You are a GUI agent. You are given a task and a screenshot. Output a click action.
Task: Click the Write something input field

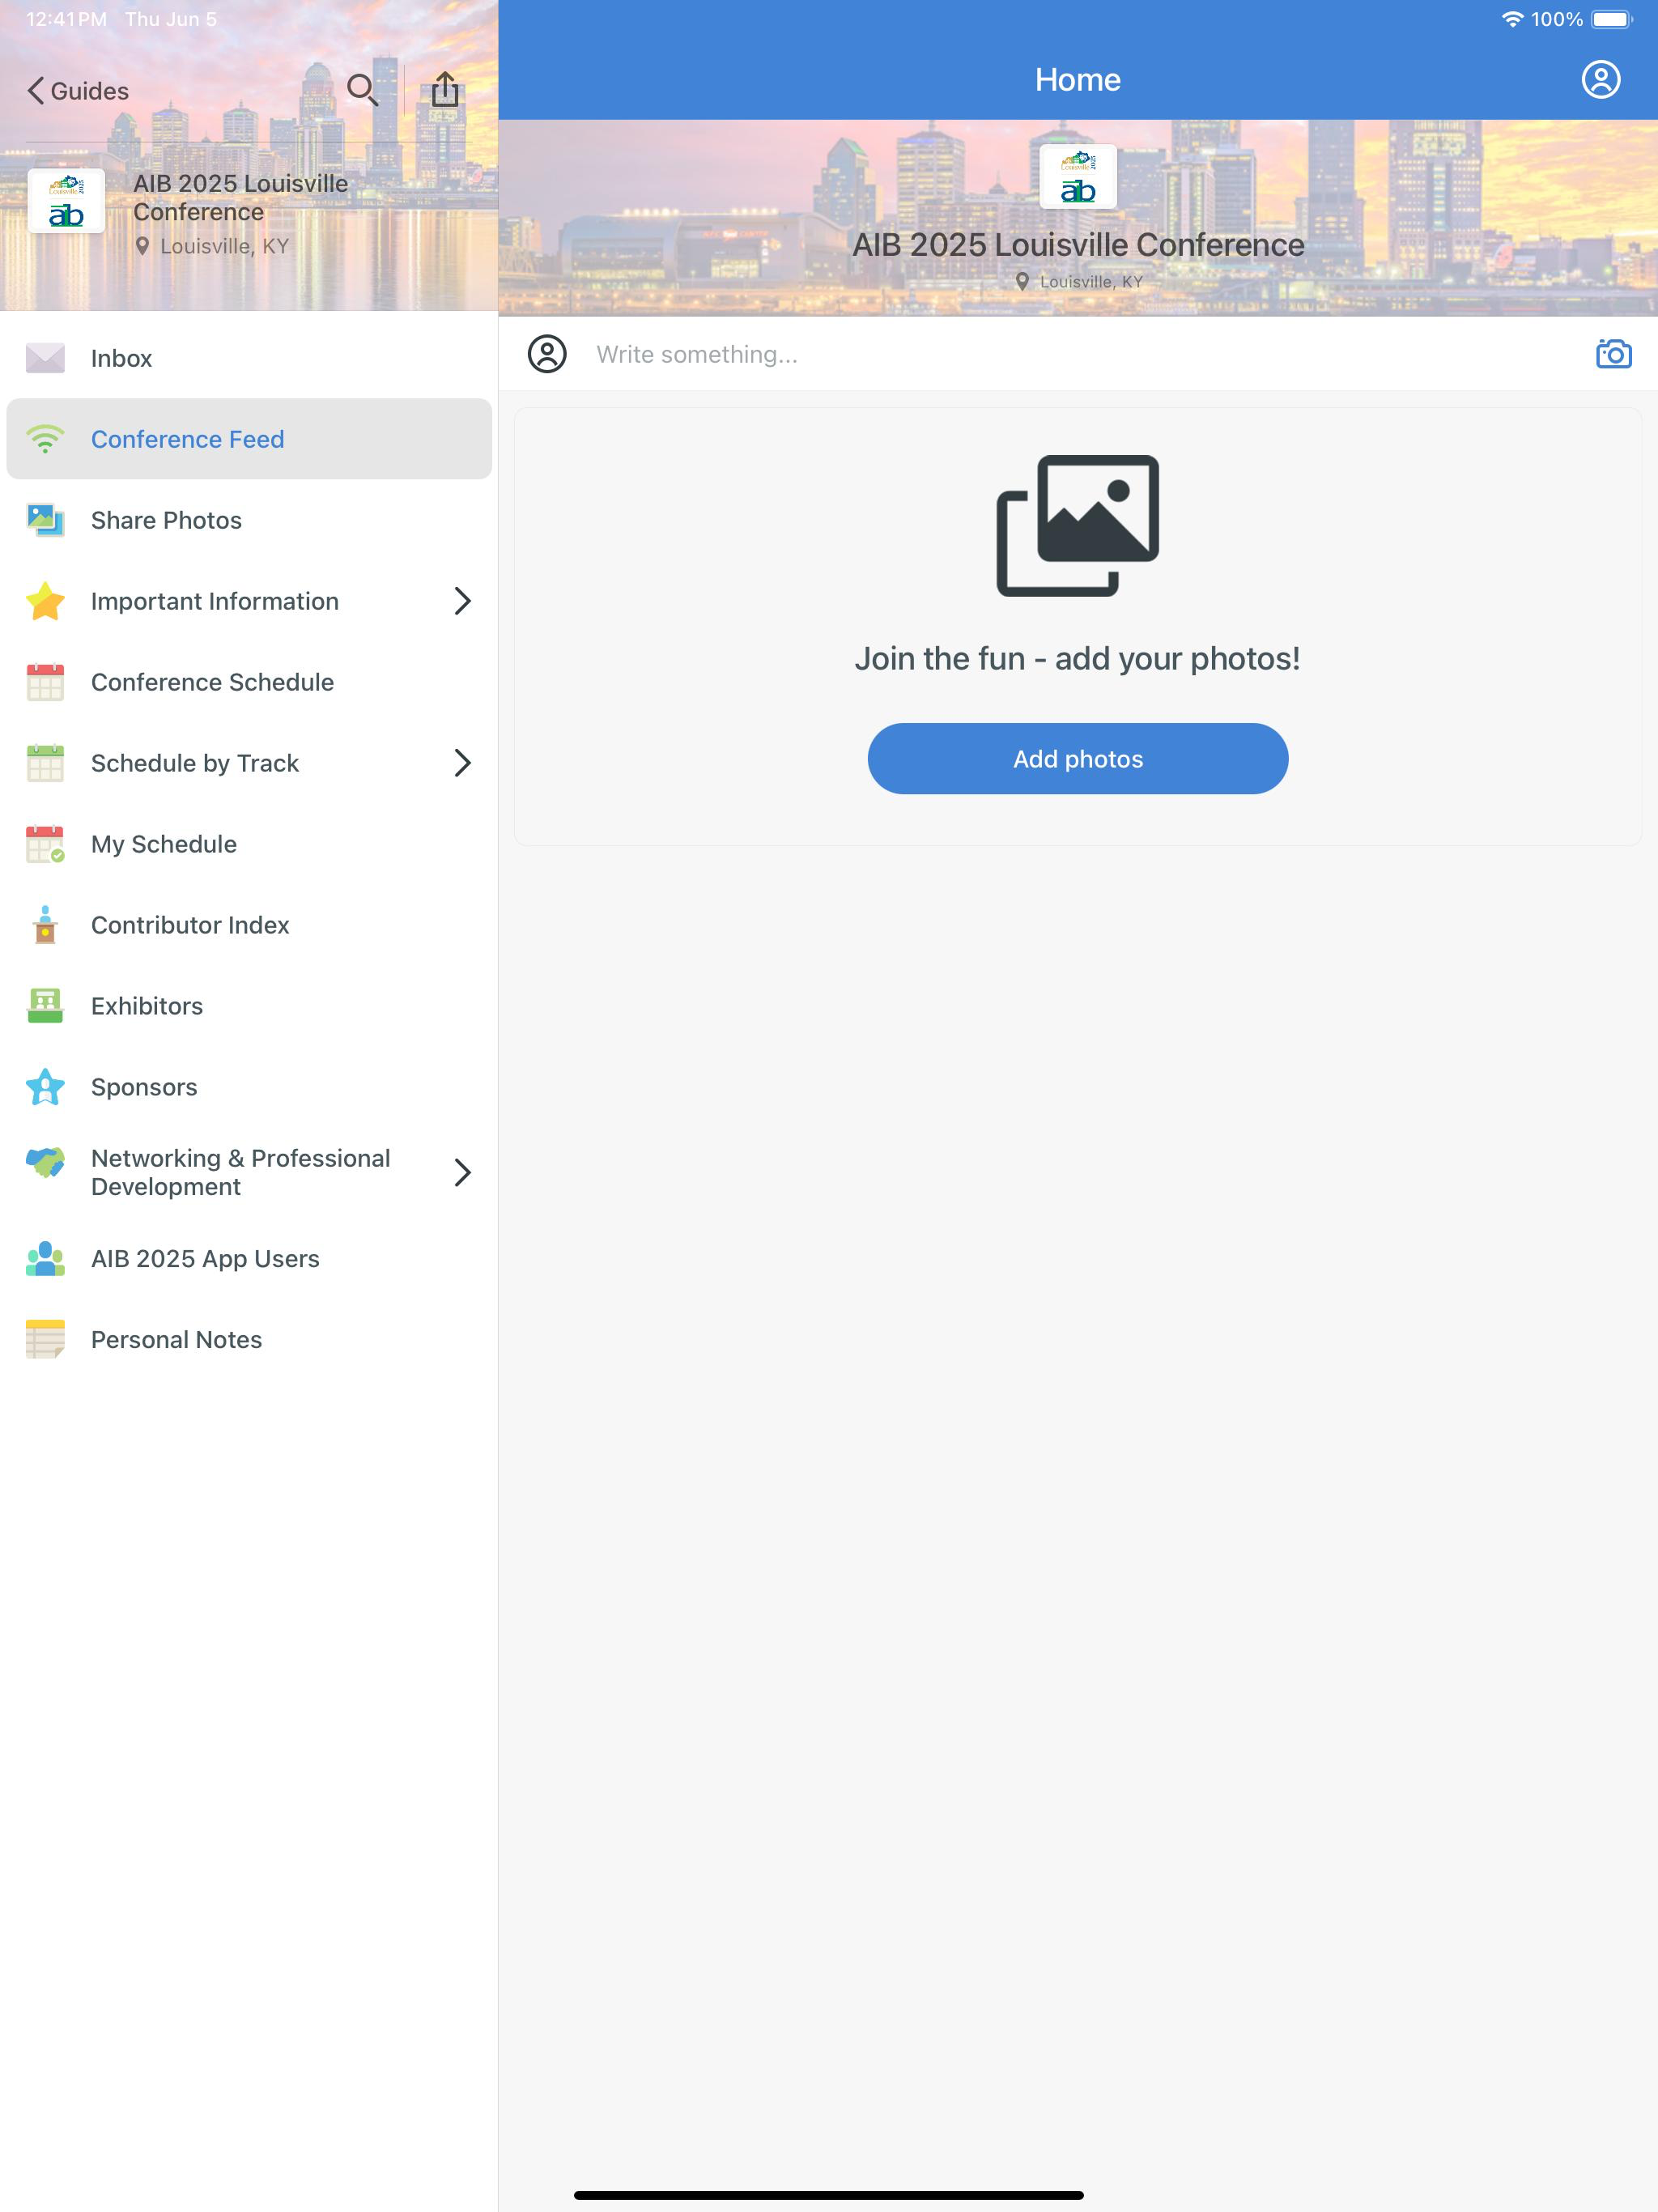[x=1078, y=354]
